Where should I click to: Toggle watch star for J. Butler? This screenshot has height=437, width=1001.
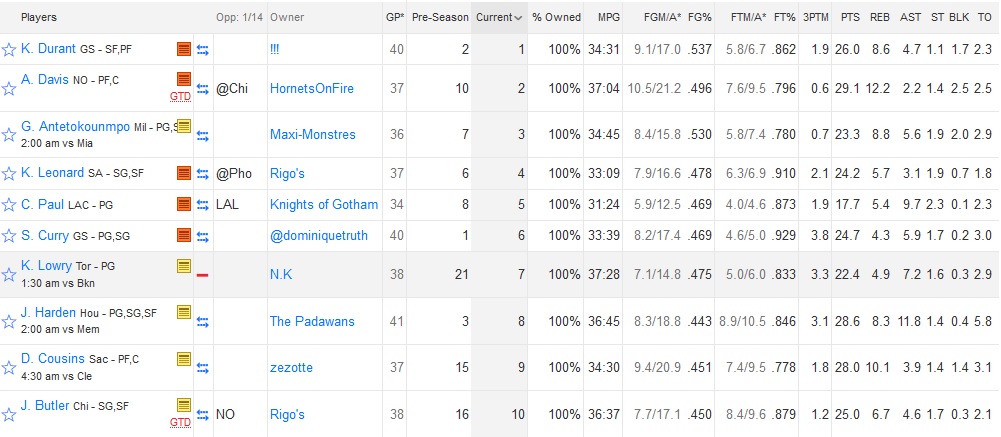pyautogui.click(x=8, y=415)
